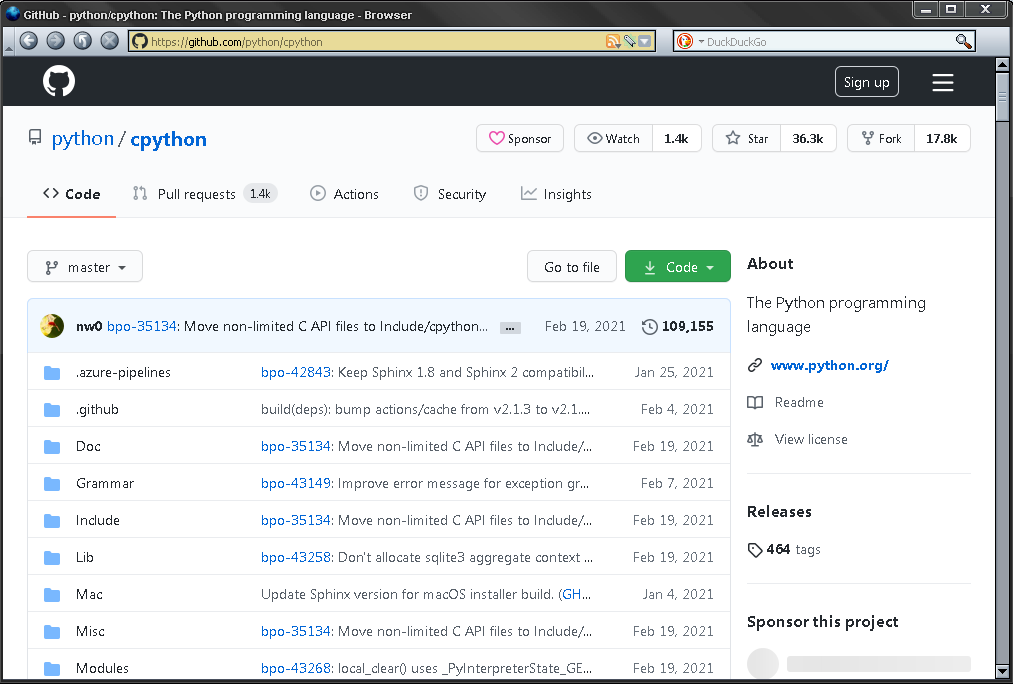Open the Include folder
Image resolution: width=1013 pixels, height=684 pixels.
98,520
